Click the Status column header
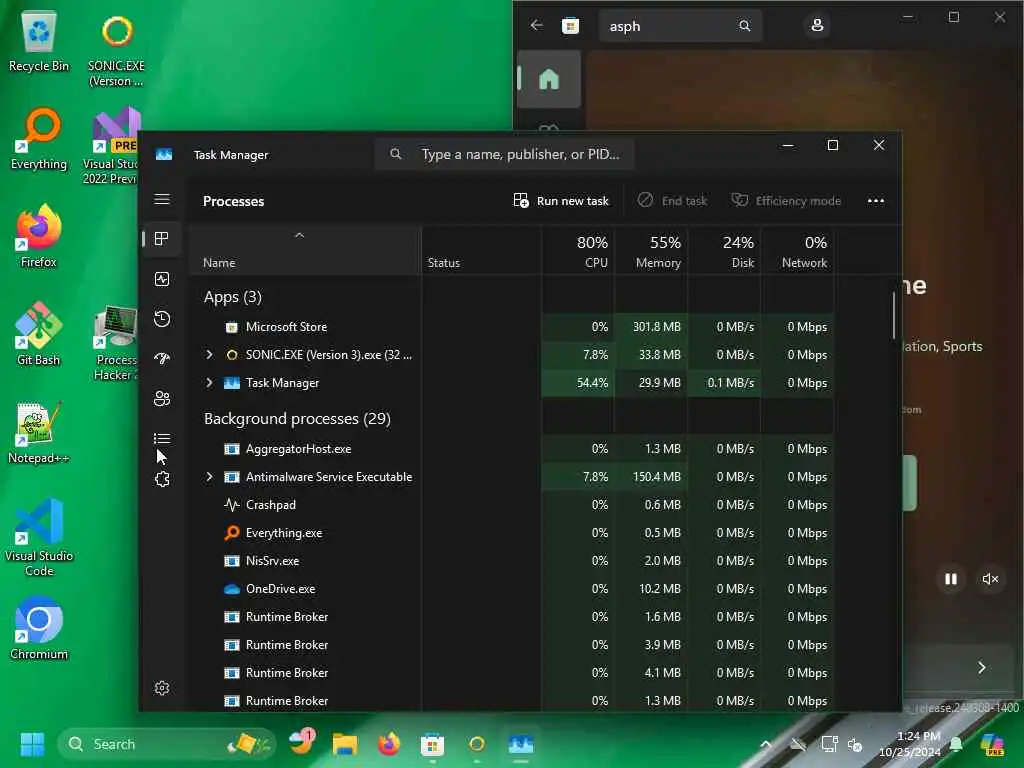The width and height of the screenshot is (1024, 768). tap(481, 251)
